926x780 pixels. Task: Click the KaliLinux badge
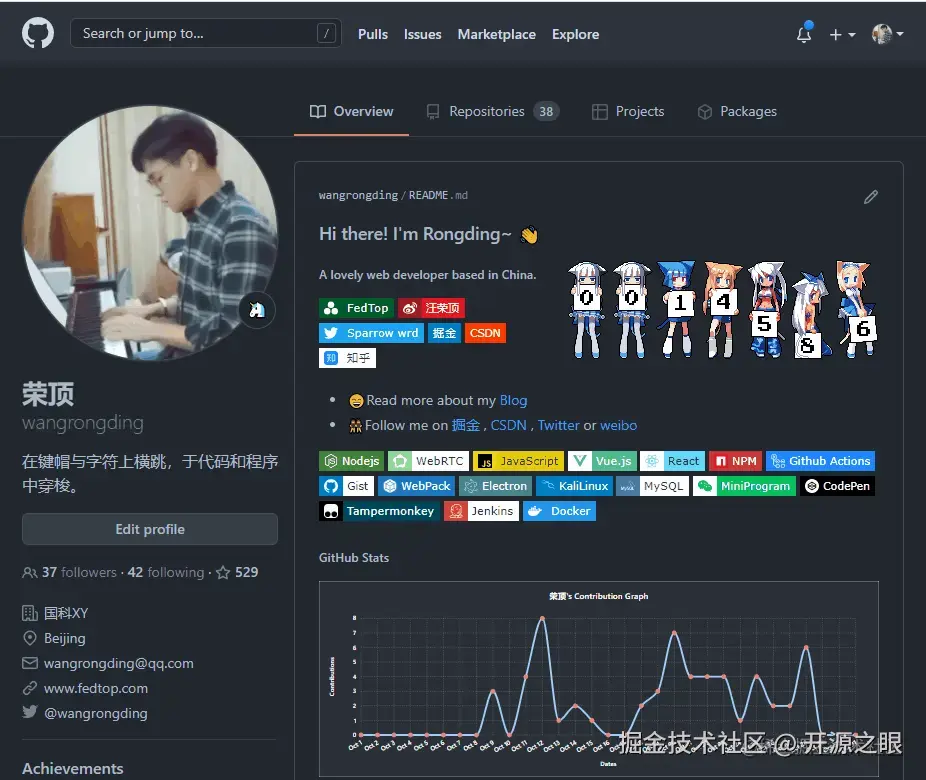click(575, 486)
